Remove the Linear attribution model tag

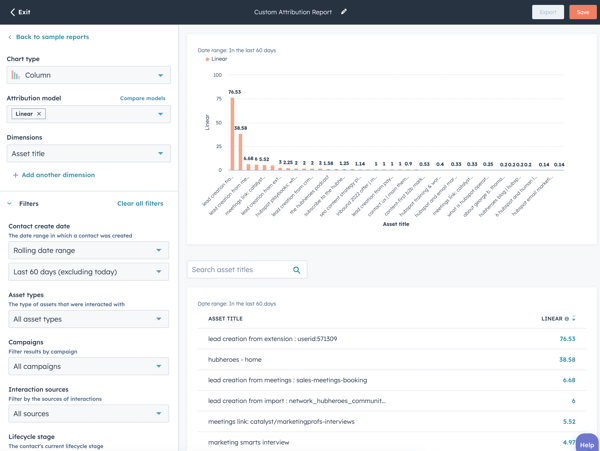coord(39,114)
